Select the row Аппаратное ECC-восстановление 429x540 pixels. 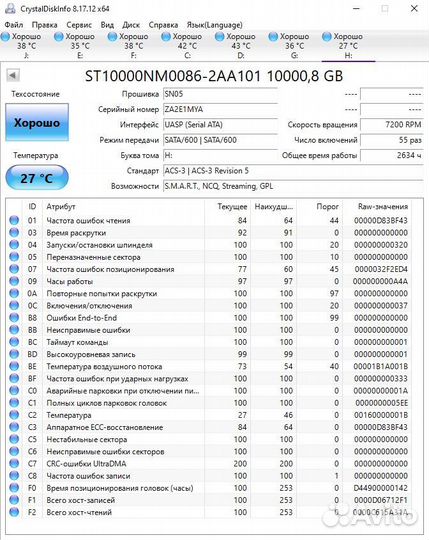coord(209,427)
